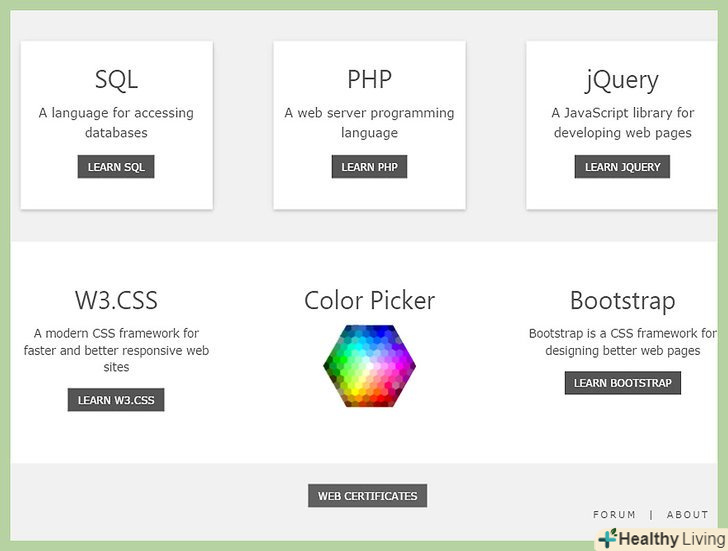Click the W3.CSS section heading
The height and width of the screenshot is (551, 728).
[x=116, y=301]
